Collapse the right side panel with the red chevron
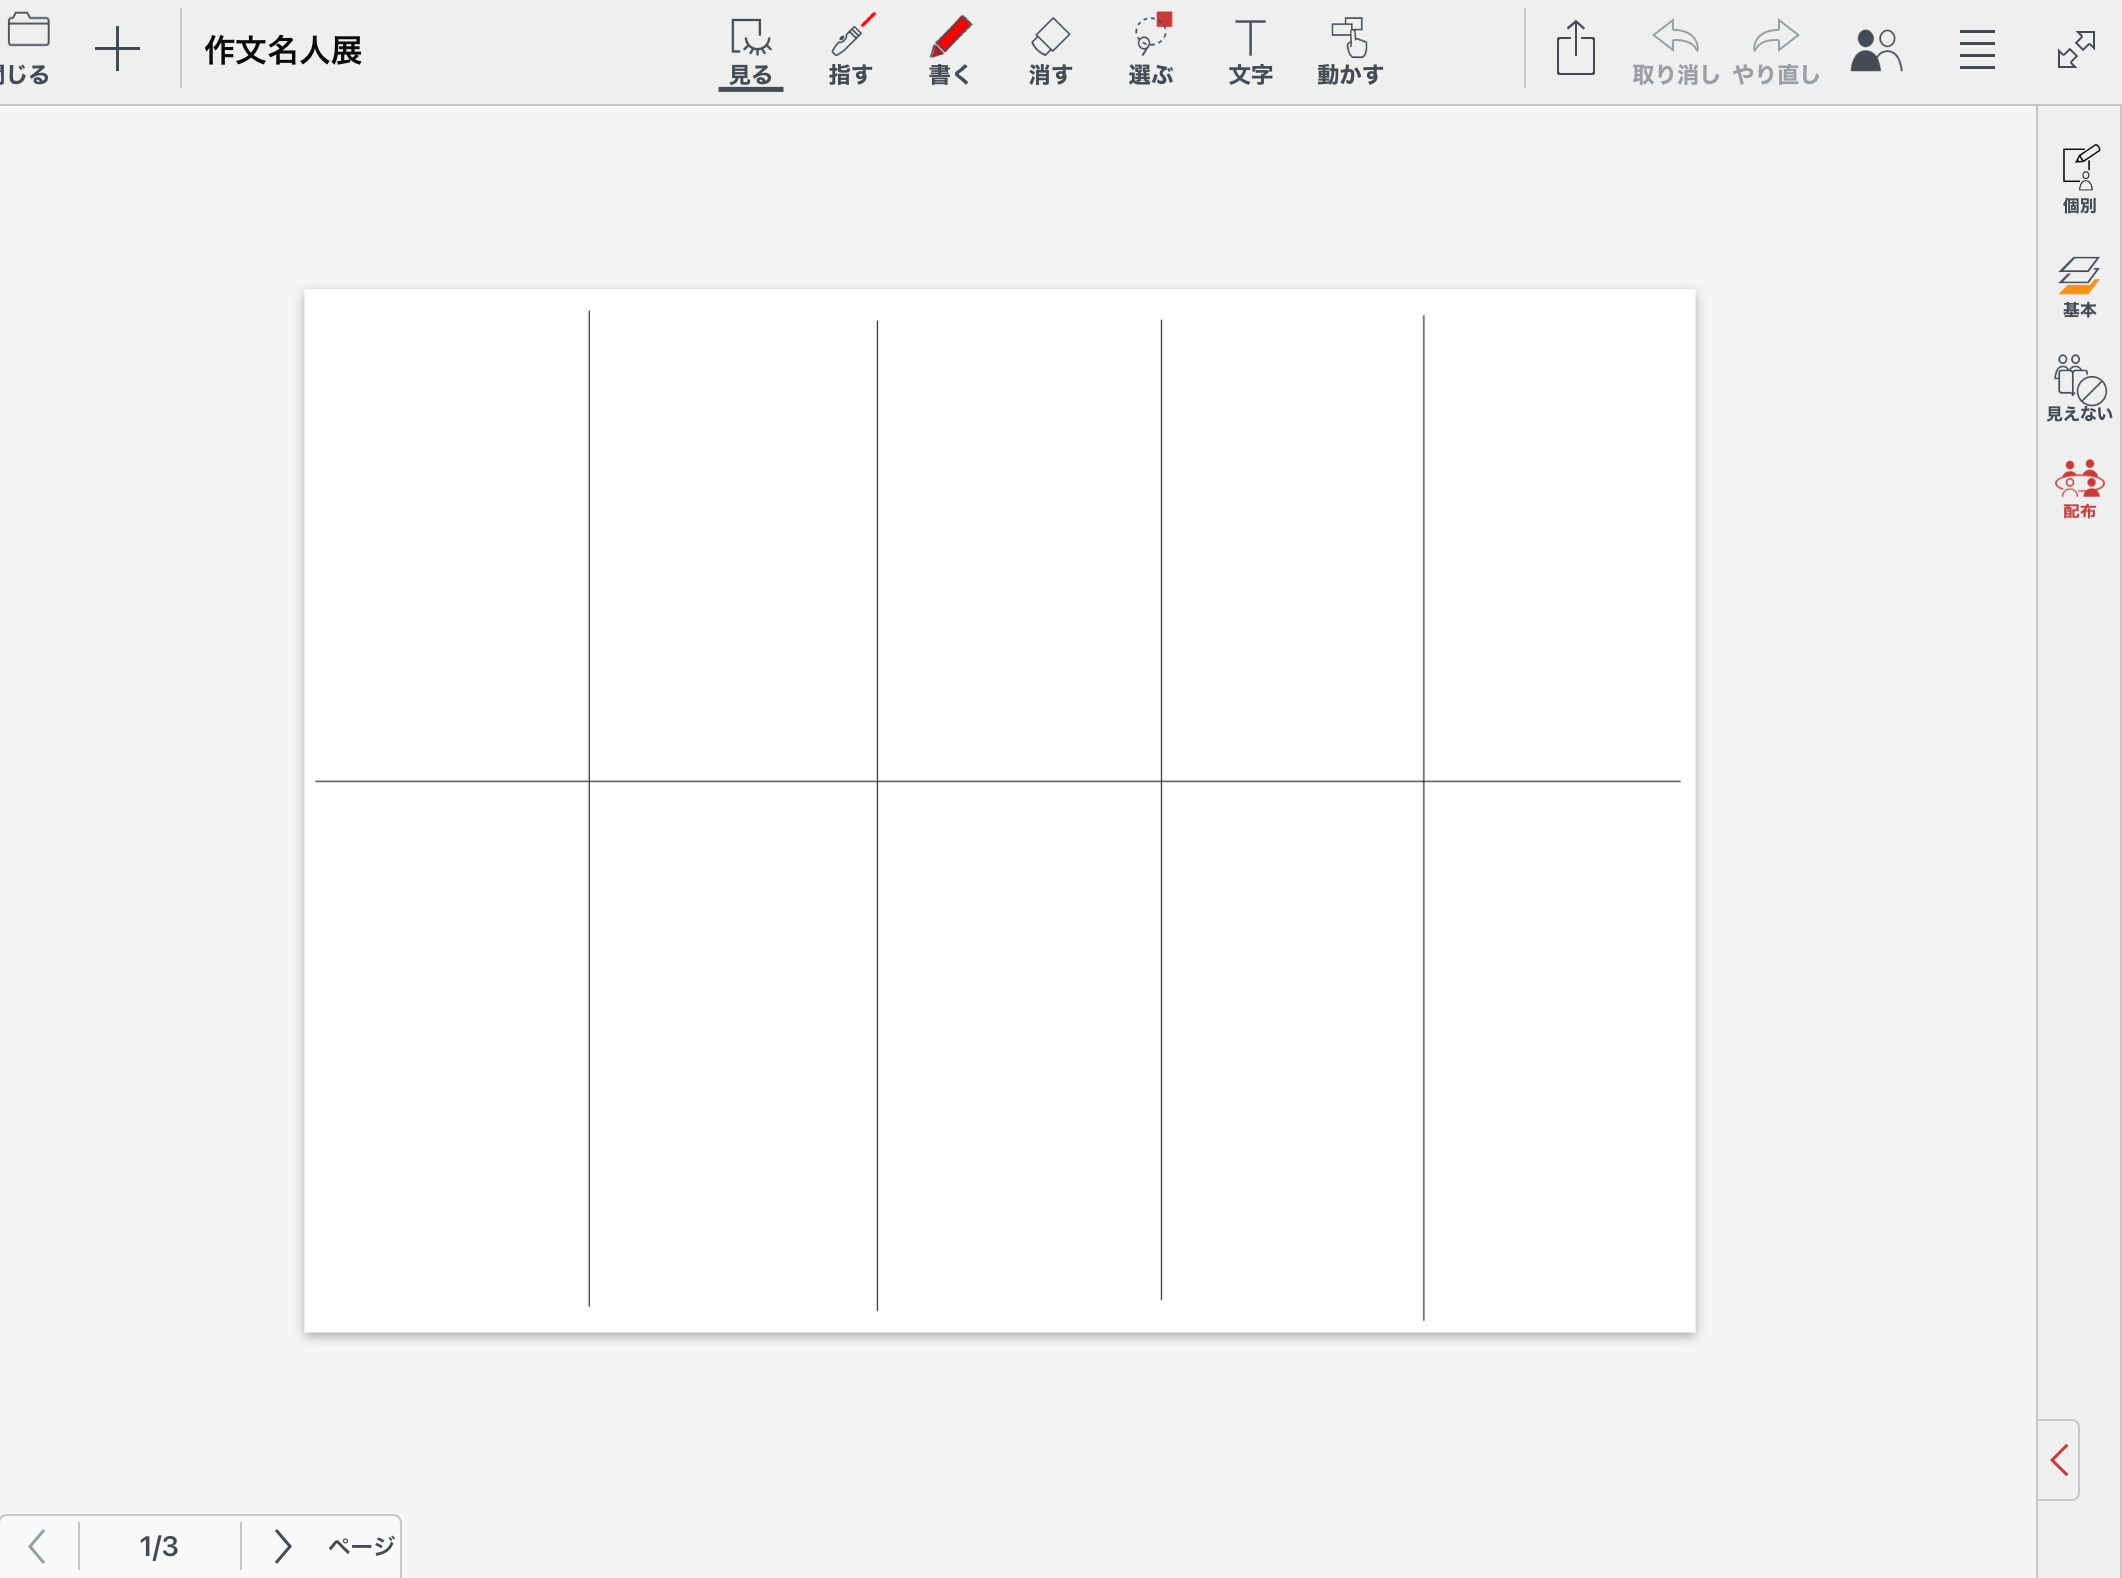Viewport: 2122px width, 1578px height. [2059, 1460]
